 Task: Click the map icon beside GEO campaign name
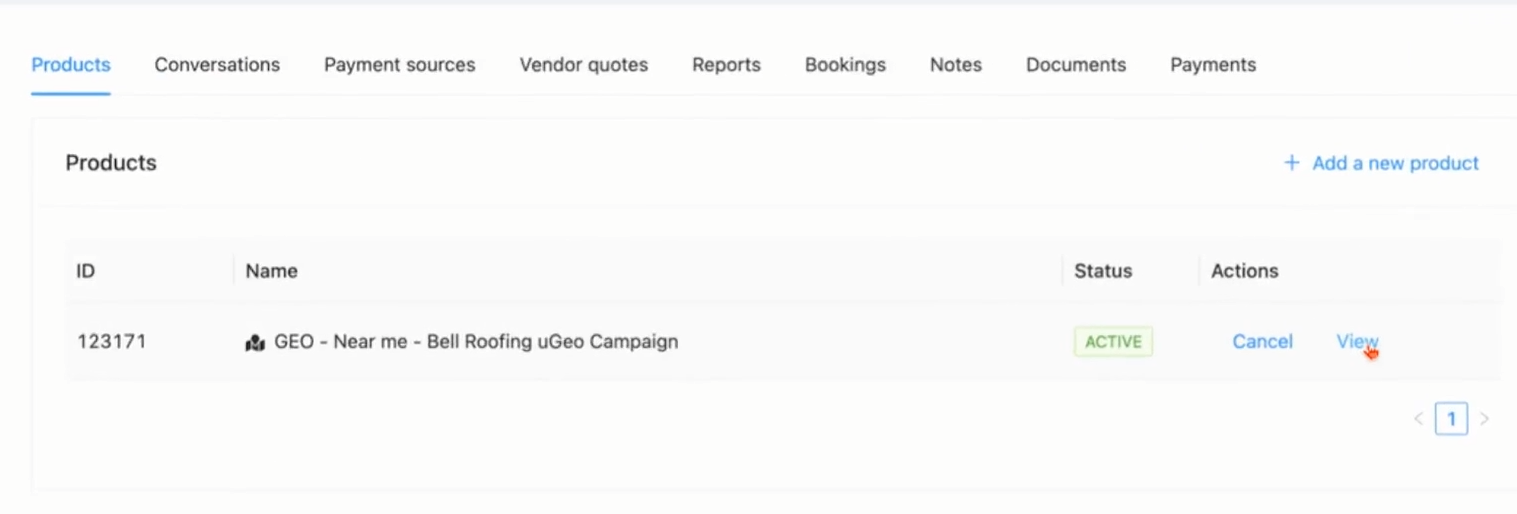[255, 342]
